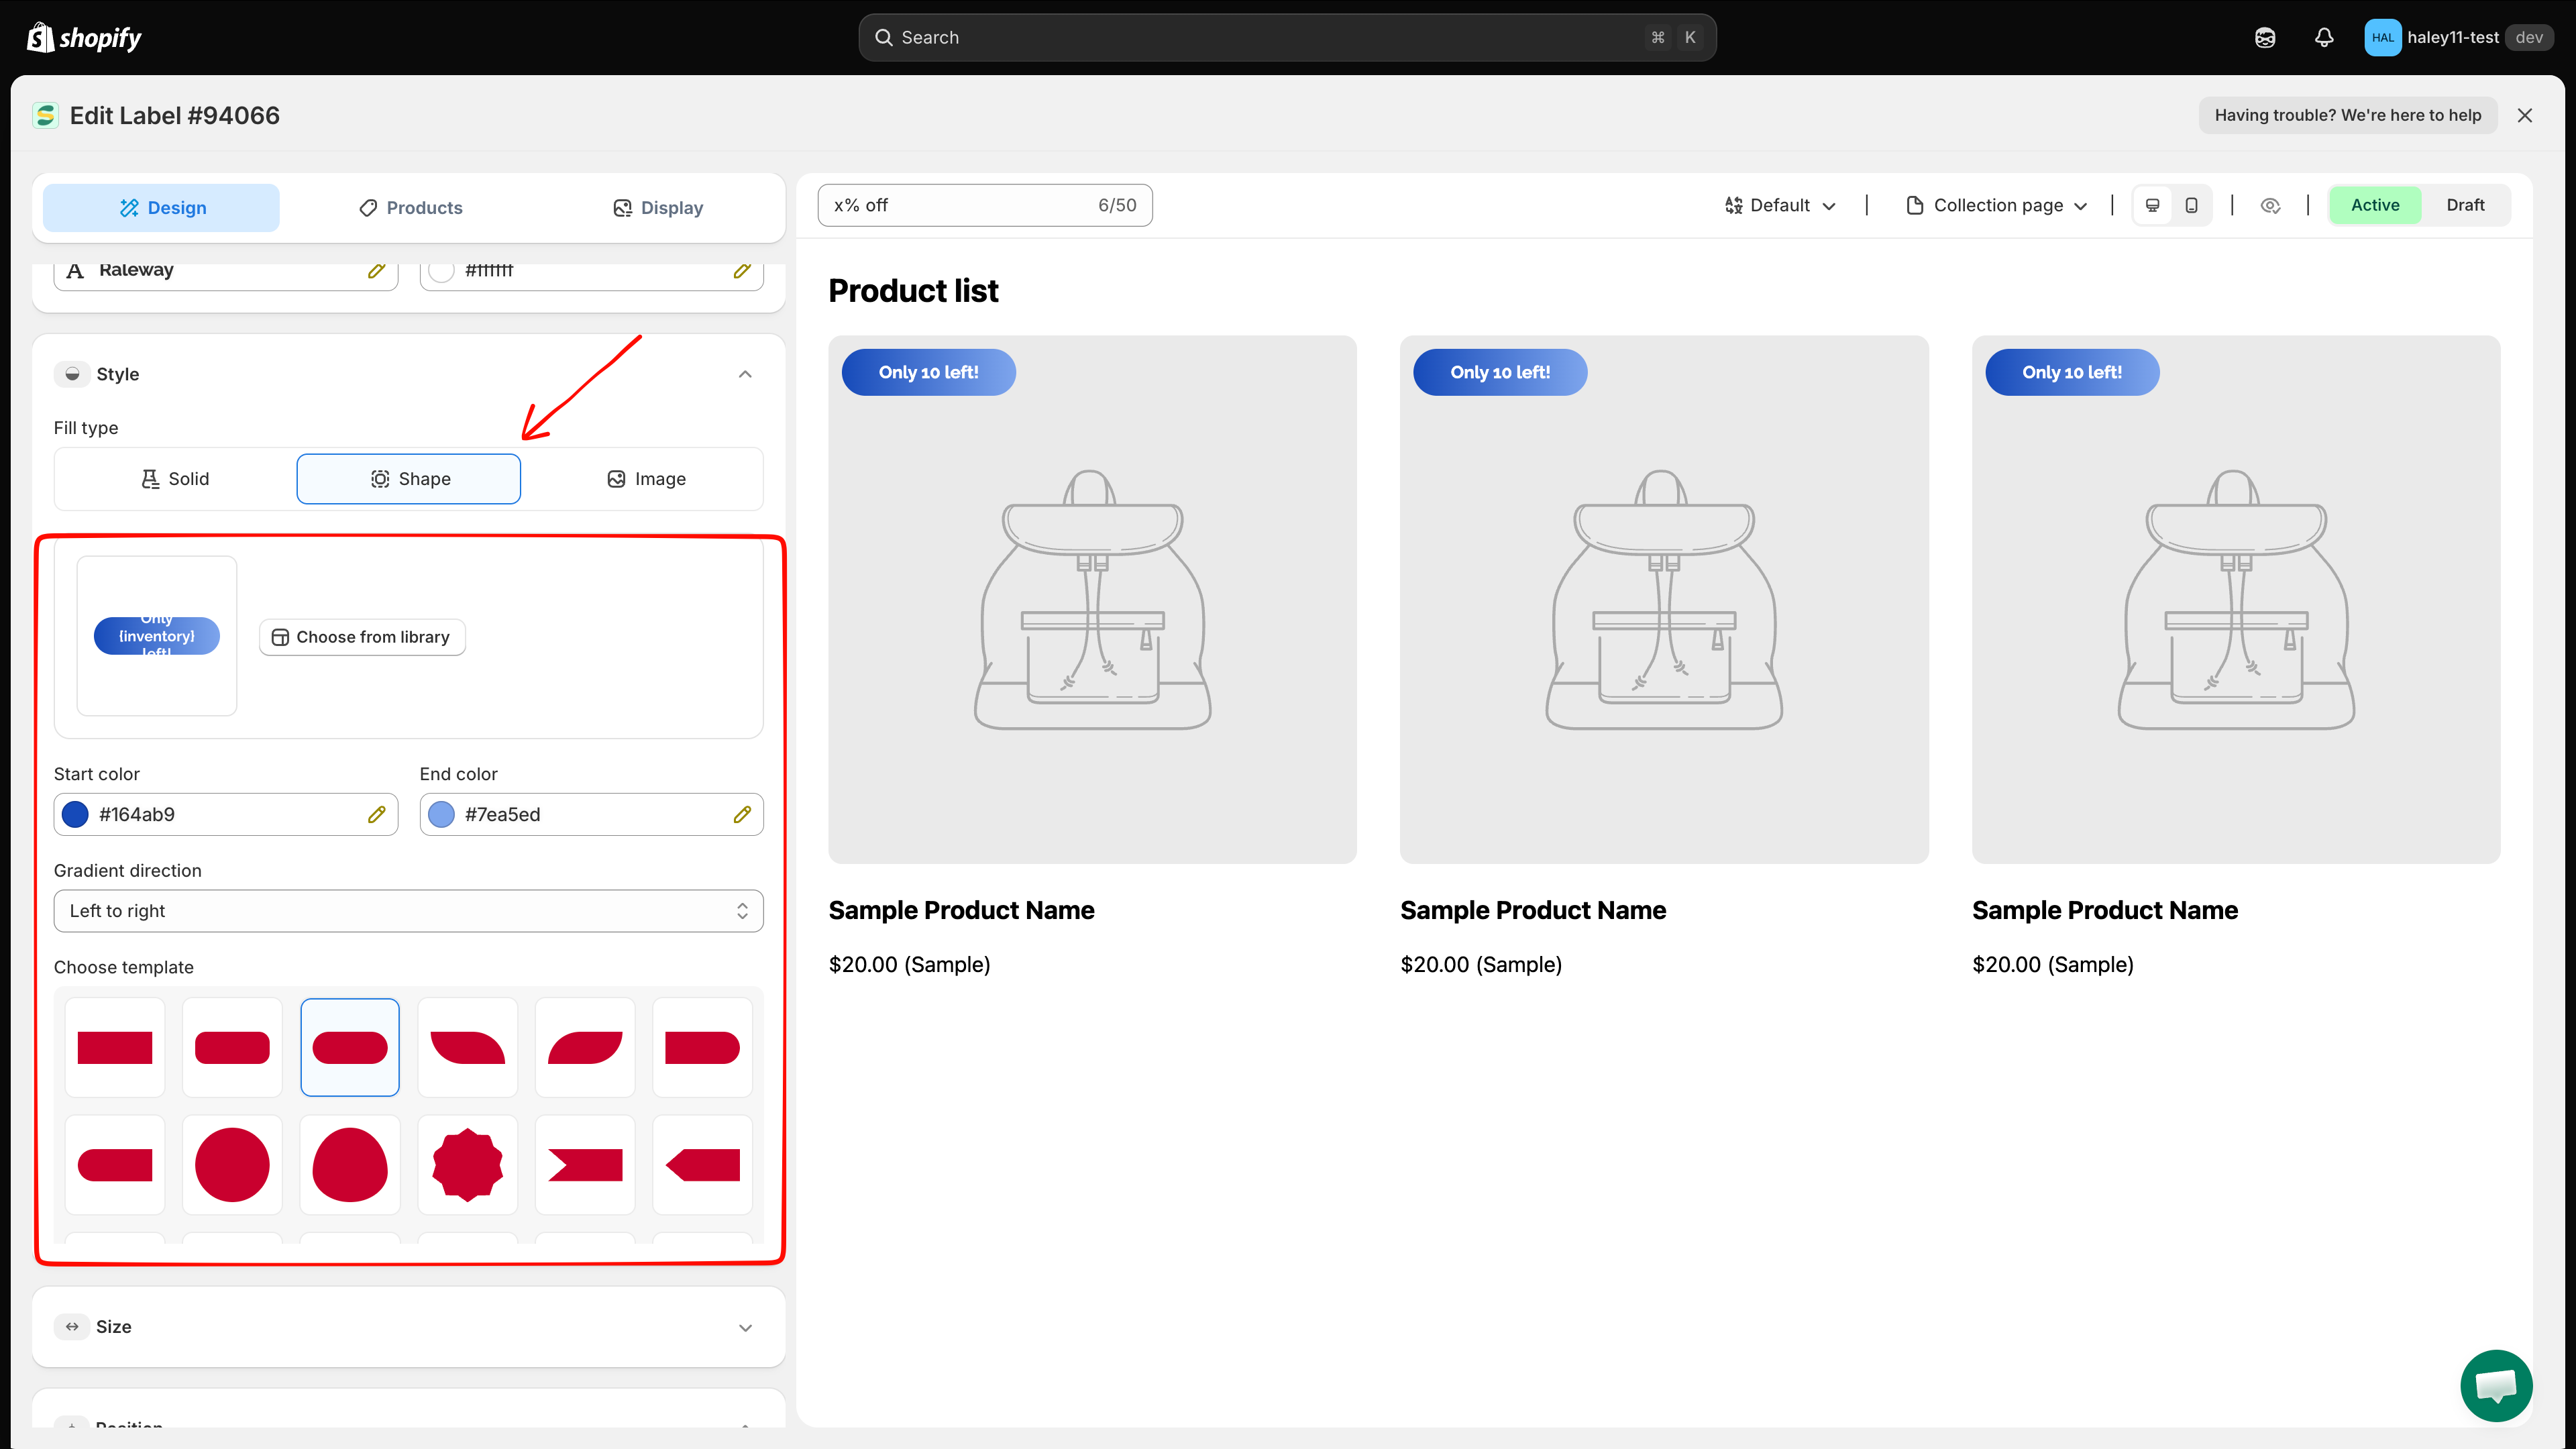The height and width of the screenshot is (1449, 2576).
Task: Choose Solid fill type
Action: (x=175, y=479)
